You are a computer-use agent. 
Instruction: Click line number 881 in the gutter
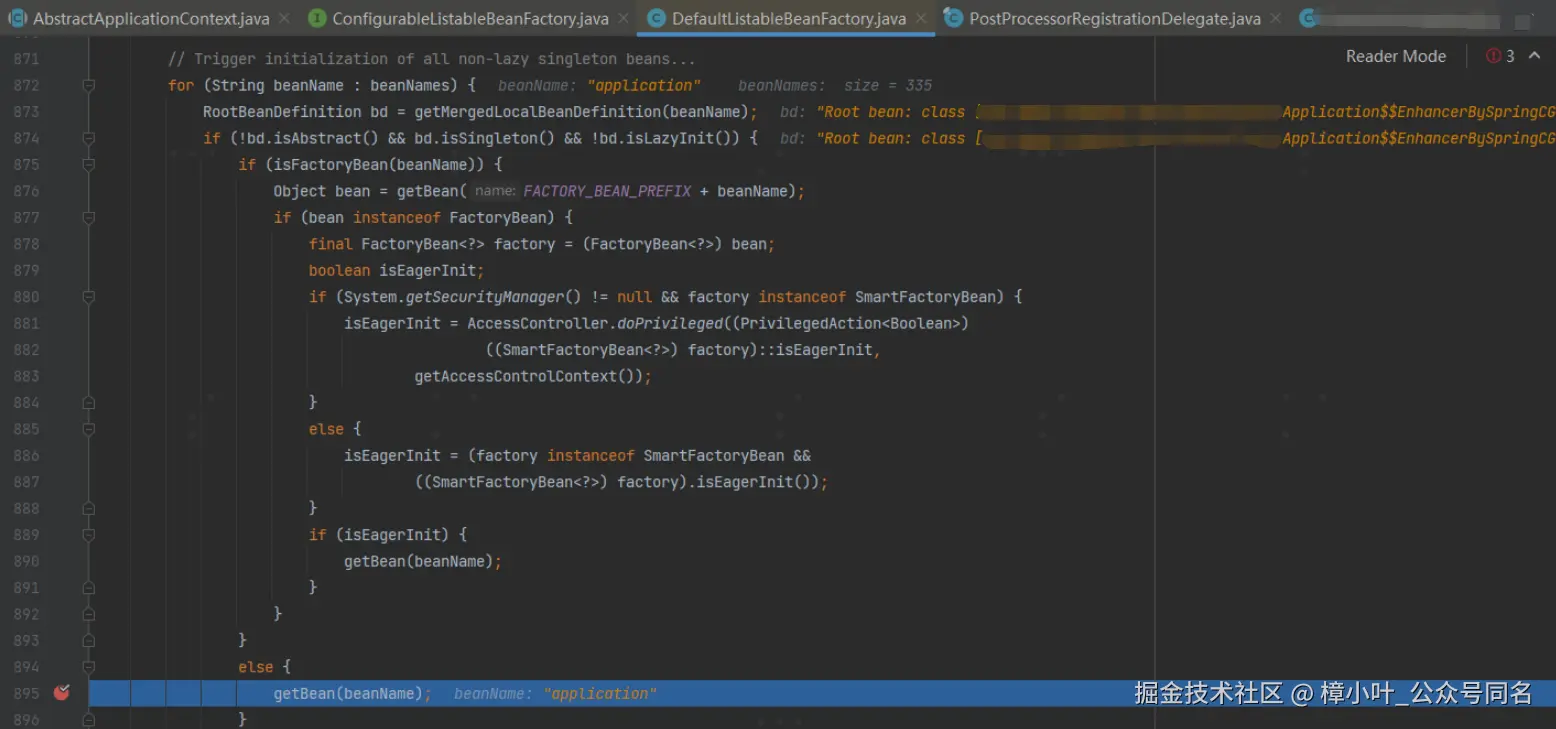tap(27, 323)
